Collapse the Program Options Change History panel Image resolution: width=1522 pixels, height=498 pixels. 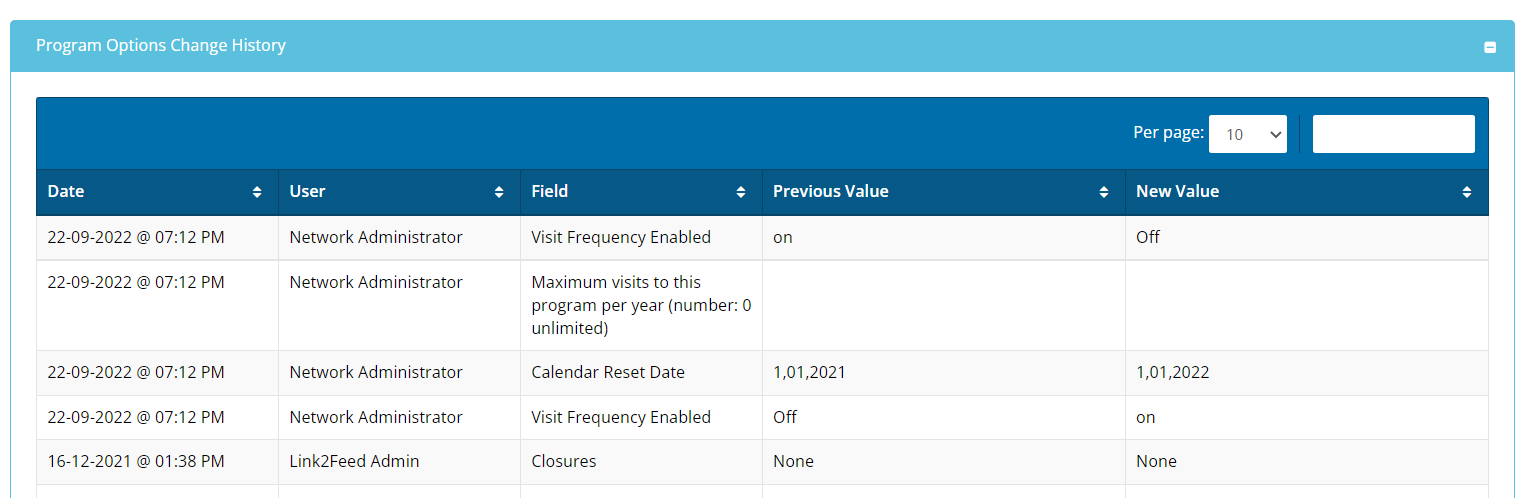click(1490, 47)
